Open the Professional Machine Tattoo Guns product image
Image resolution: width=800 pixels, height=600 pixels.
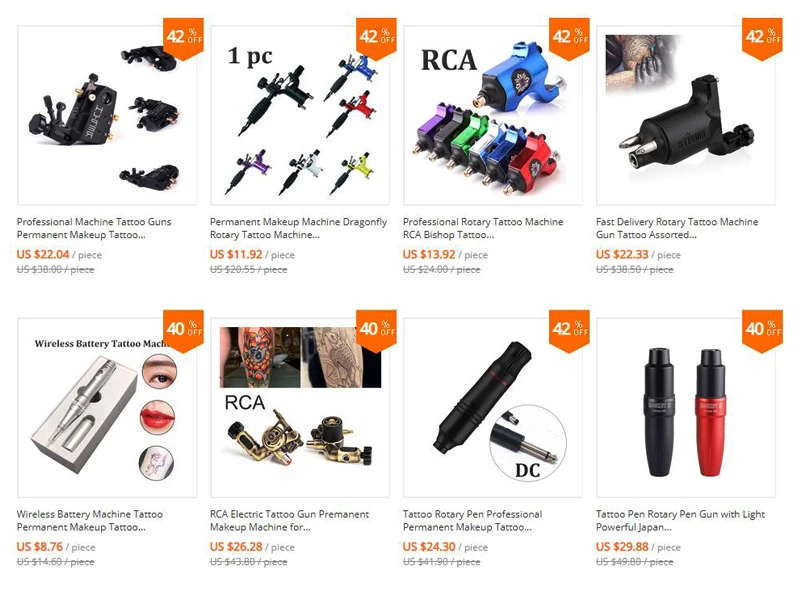point(107,115)
